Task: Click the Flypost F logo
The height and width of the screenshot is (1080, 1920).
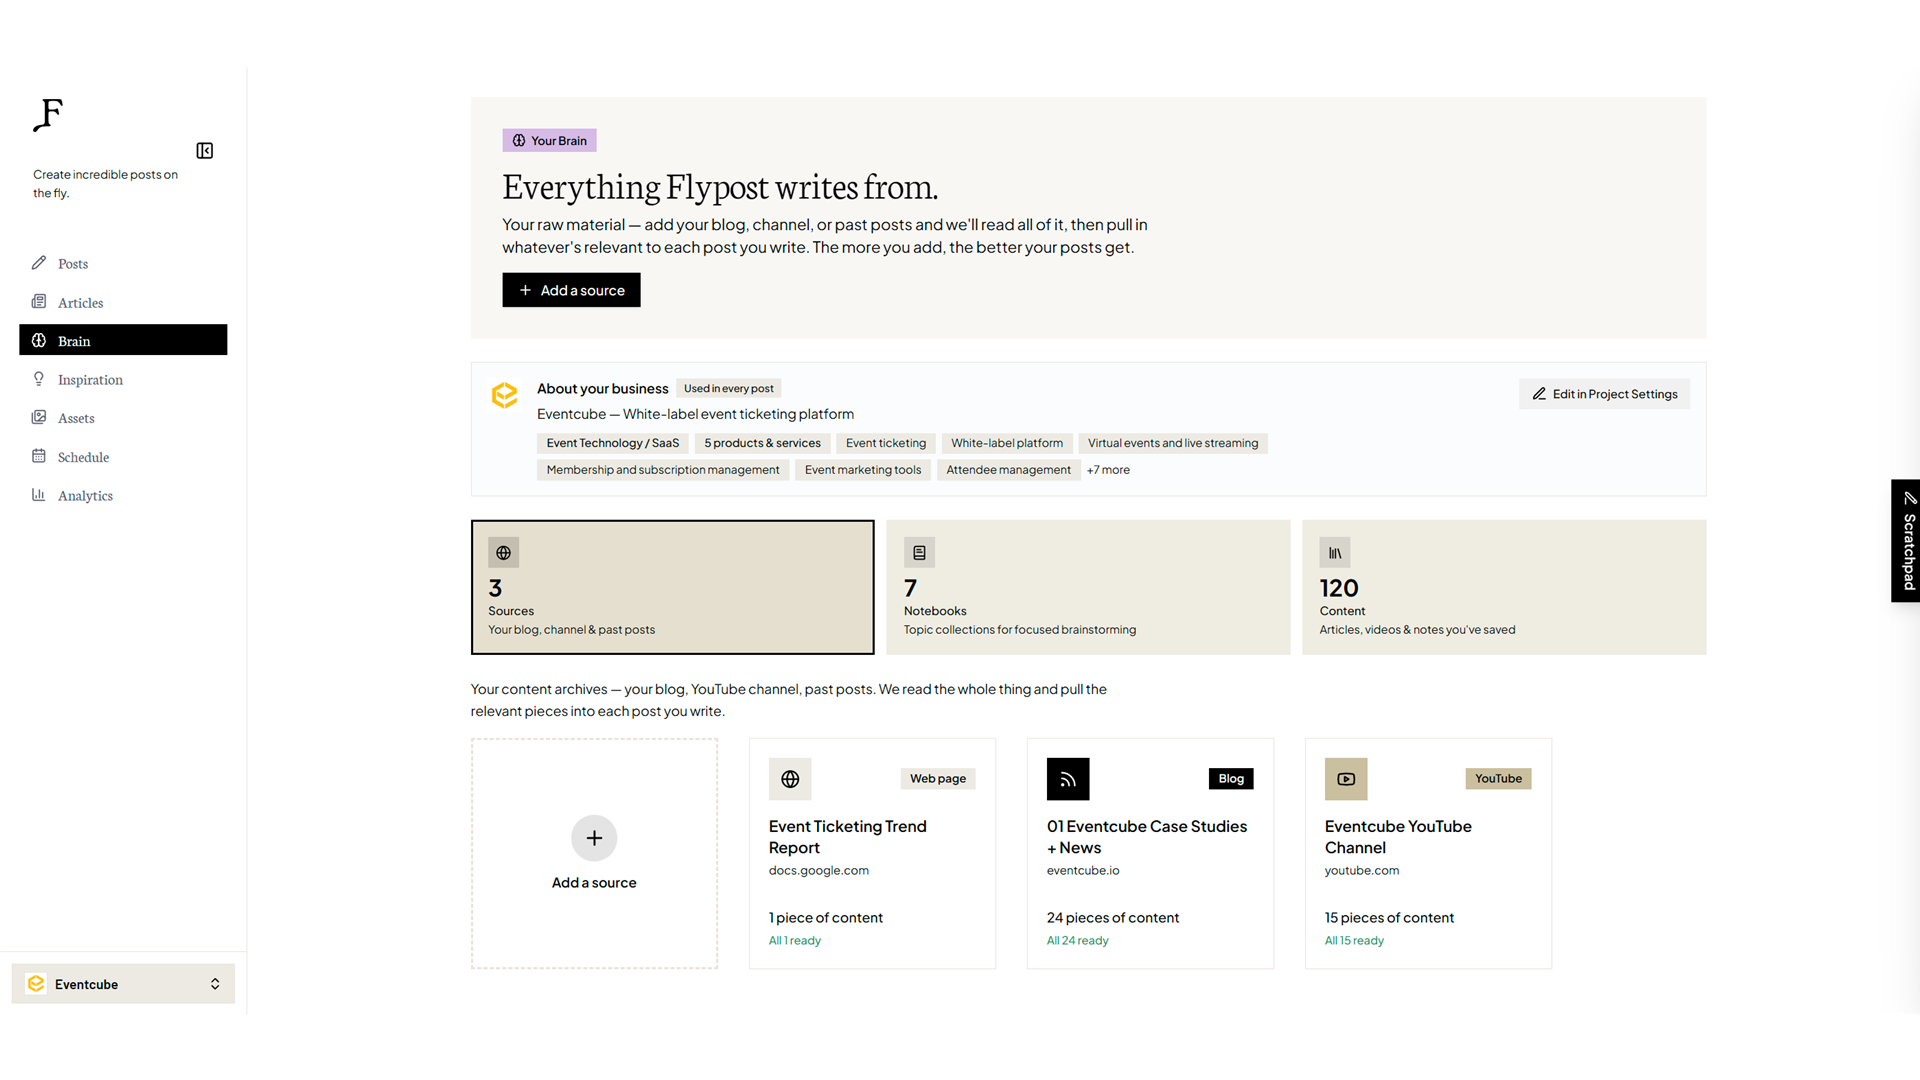Action: 48,114
